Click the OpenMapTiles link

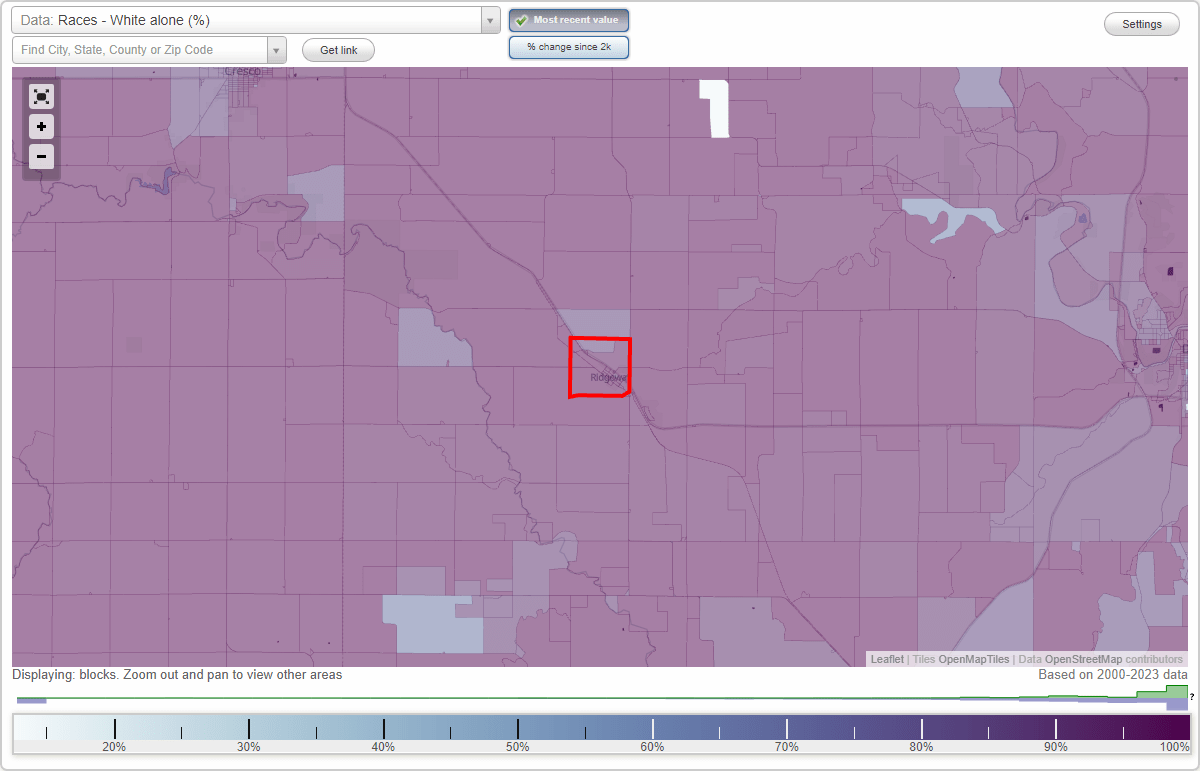click(x=974, y=659)
